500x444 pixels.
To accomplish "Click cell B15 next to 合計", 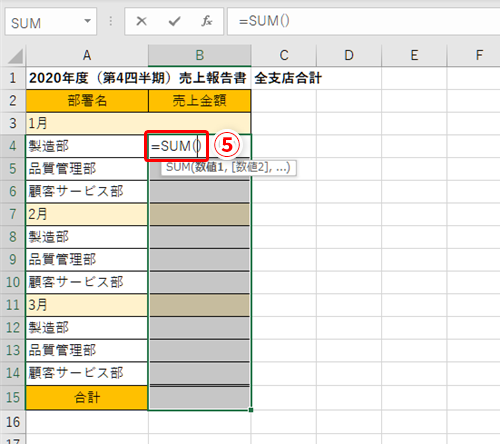I will tap(199, 397).
